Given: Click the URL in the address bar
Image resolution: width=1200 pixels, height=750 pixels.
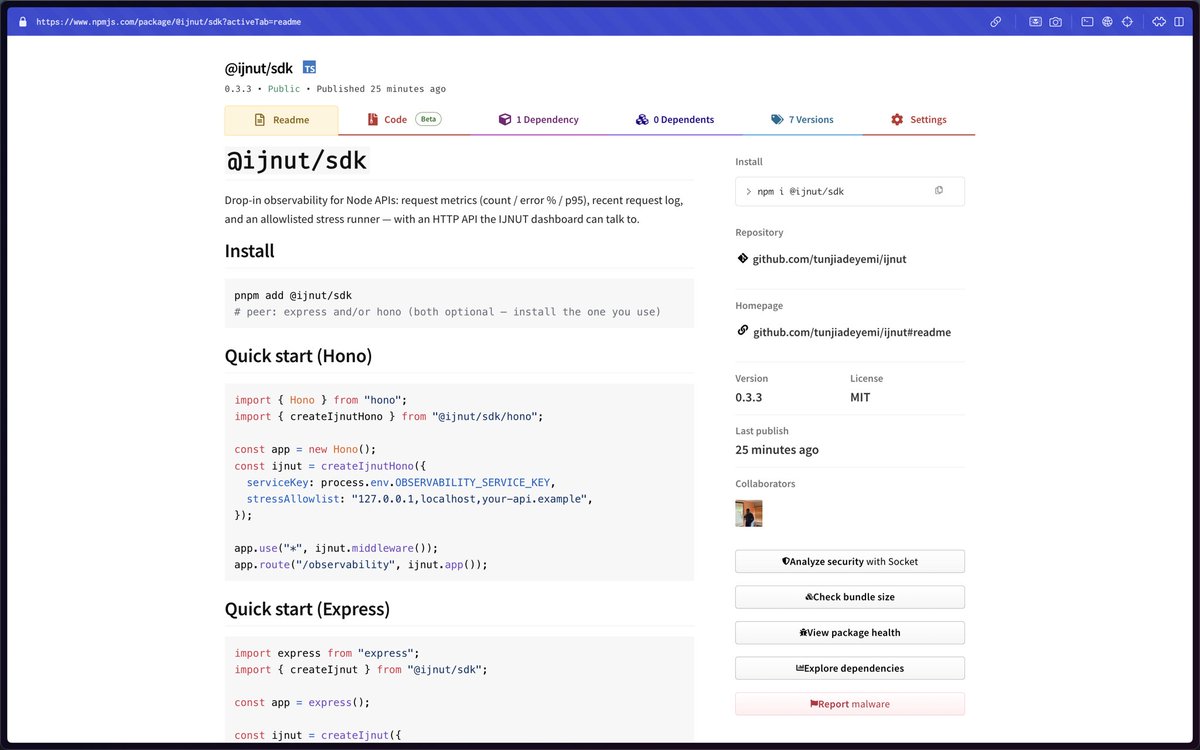Looking at the screenshot, I should pos(169,21).
